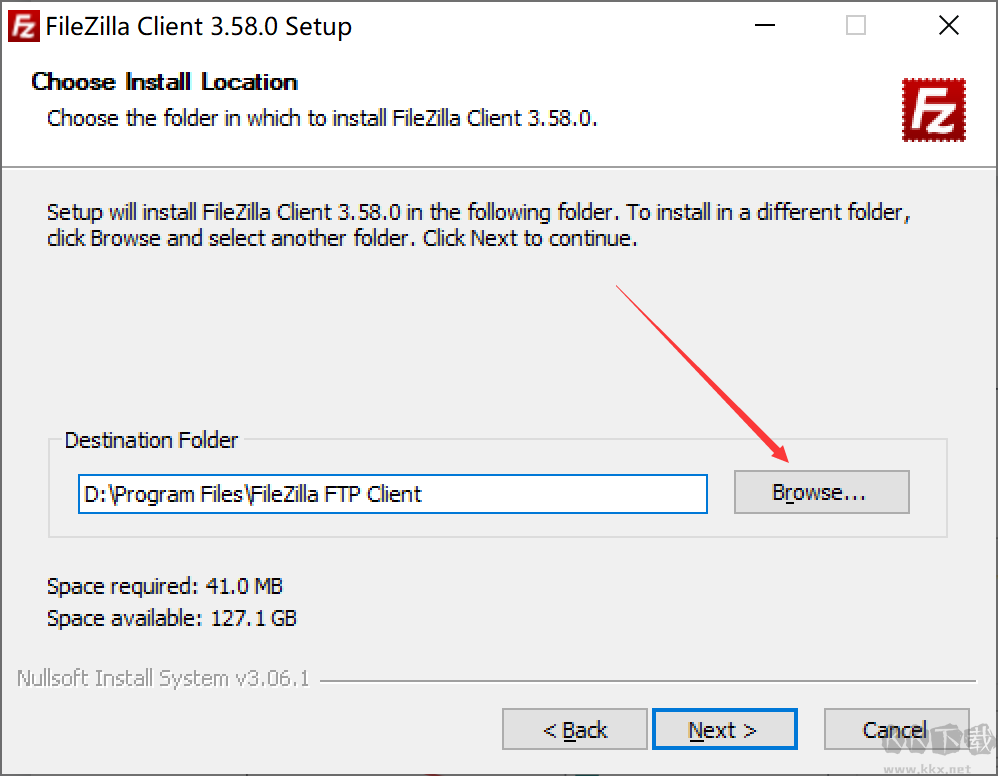The image size is (998, 776).
Task: Click the large FileZilla logo in the header
Action: (x=933, y=109)
